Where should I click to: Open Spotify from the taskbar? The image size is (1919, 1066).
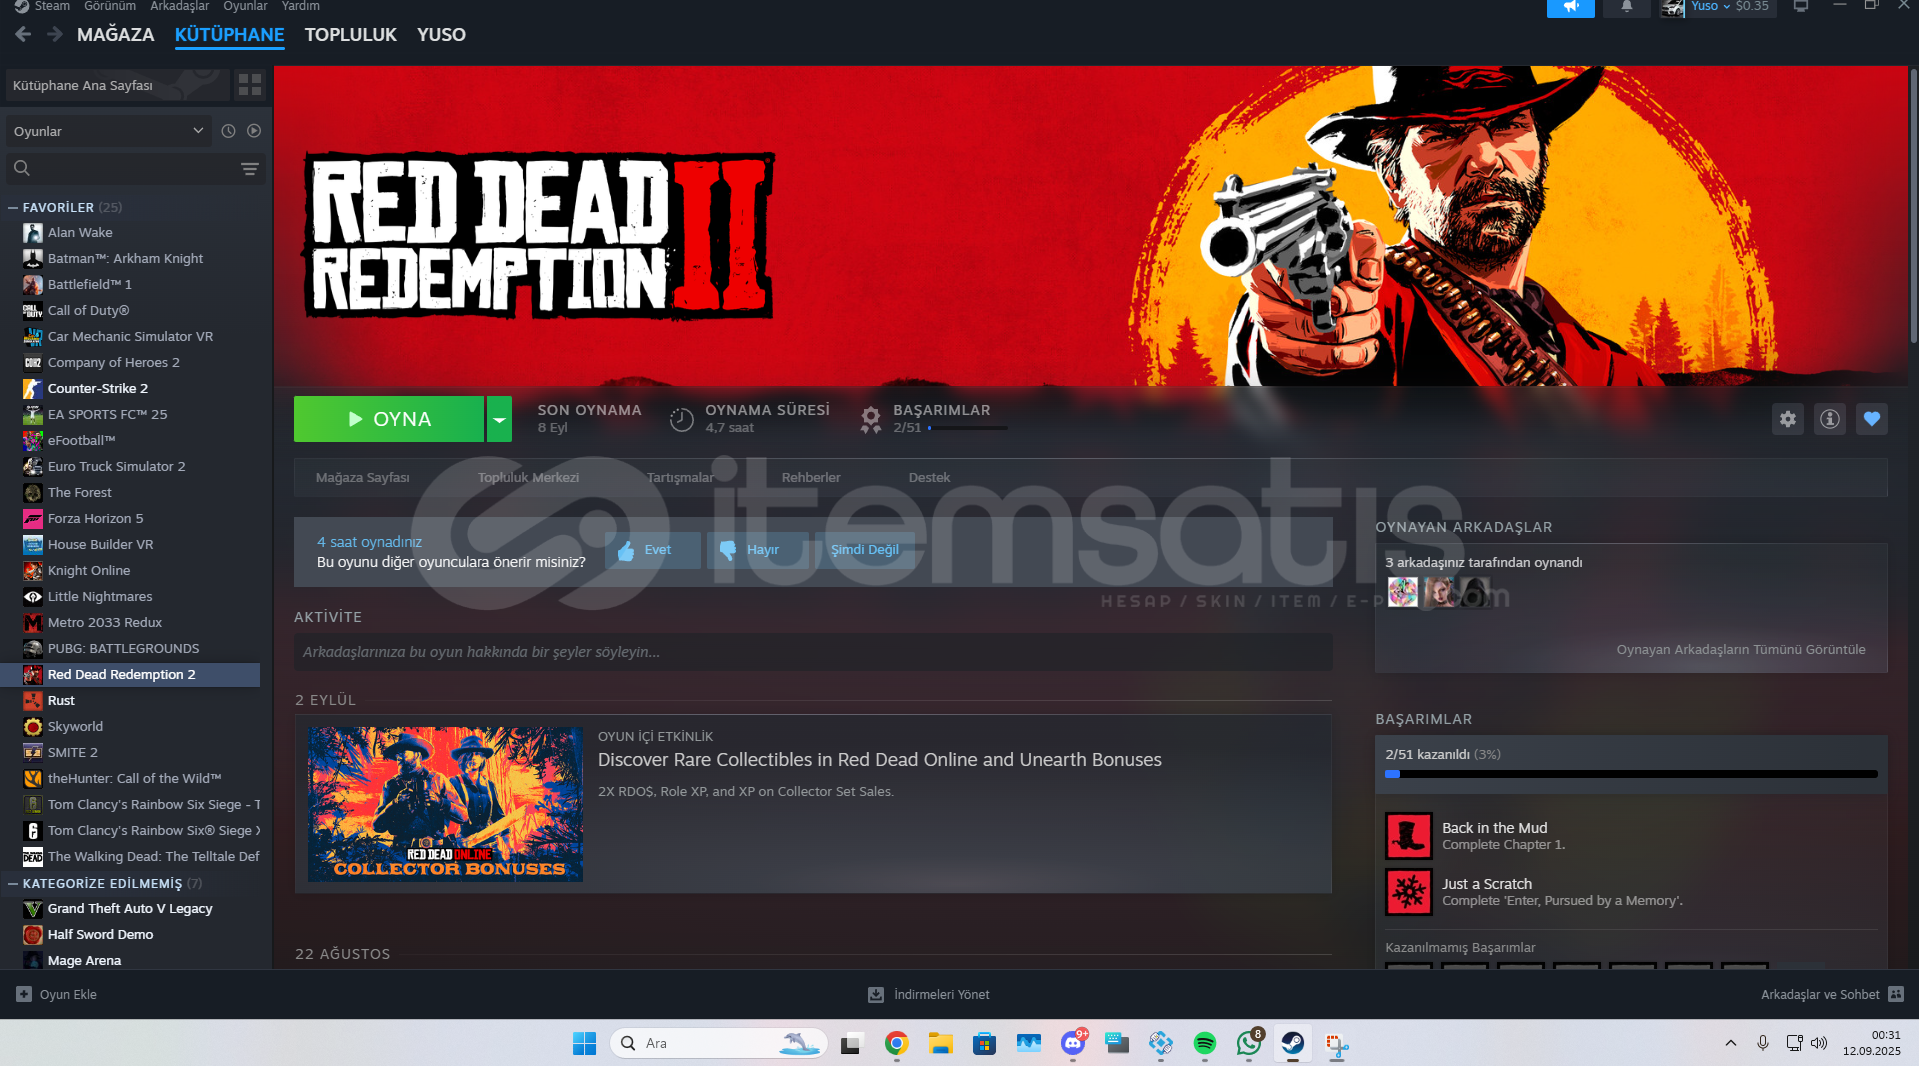pos(1205,1043)
